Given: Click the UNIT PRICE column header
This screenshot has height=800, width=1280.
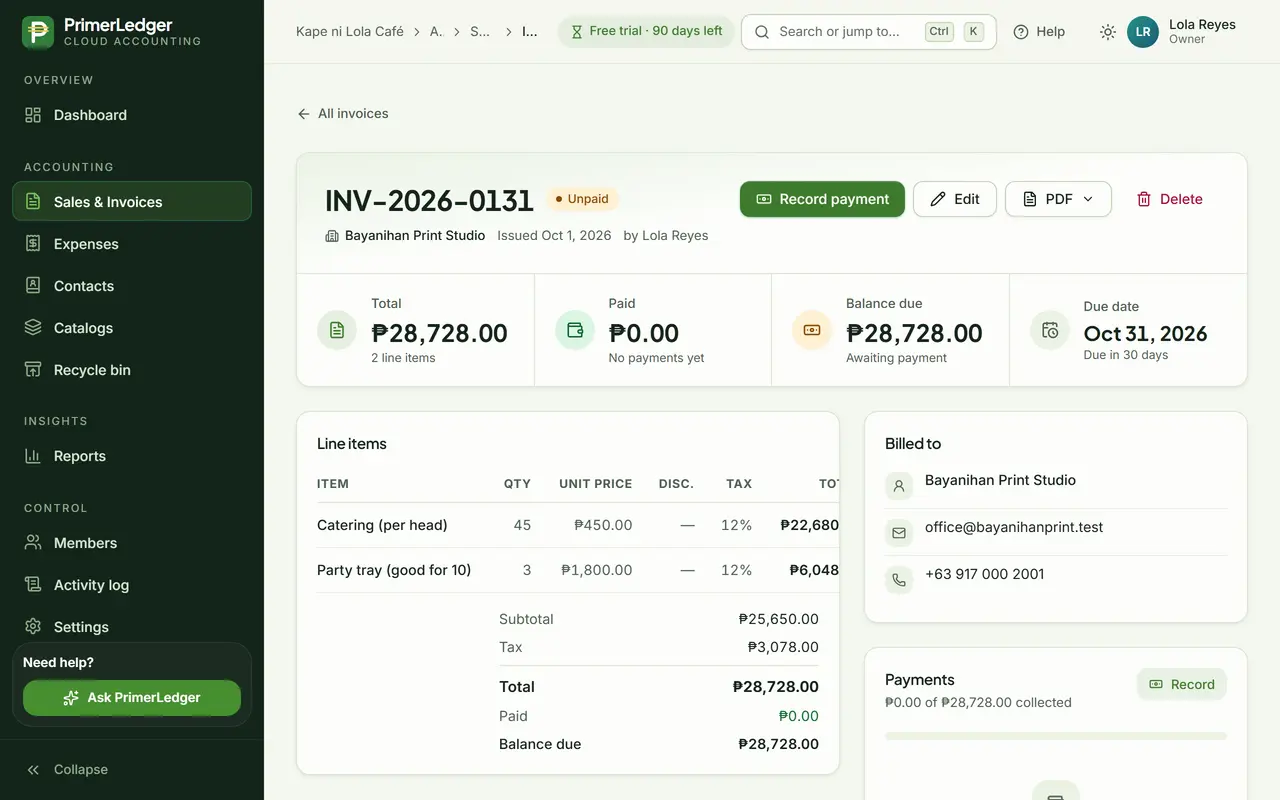Looking at the screenshot, I should [596, 484].
